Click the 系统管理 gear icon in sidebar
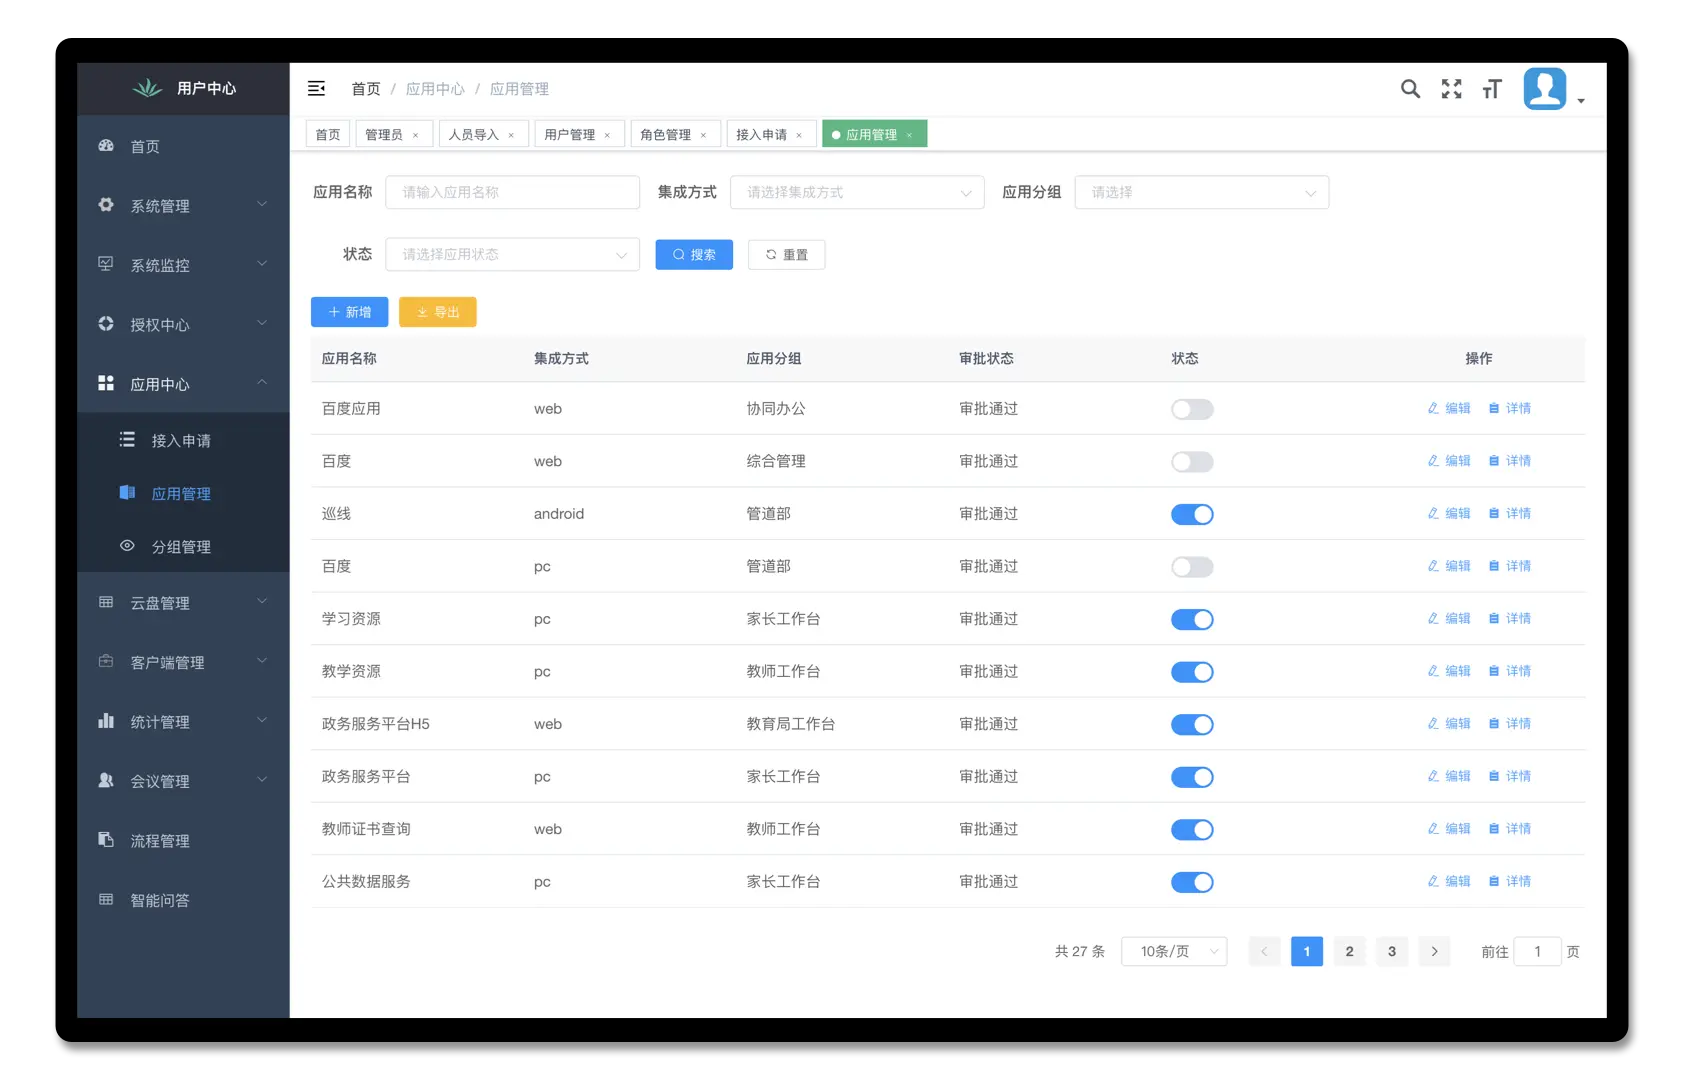Image resolution: width=1684 pixels, height=1080 pixels. click(106, 205)
